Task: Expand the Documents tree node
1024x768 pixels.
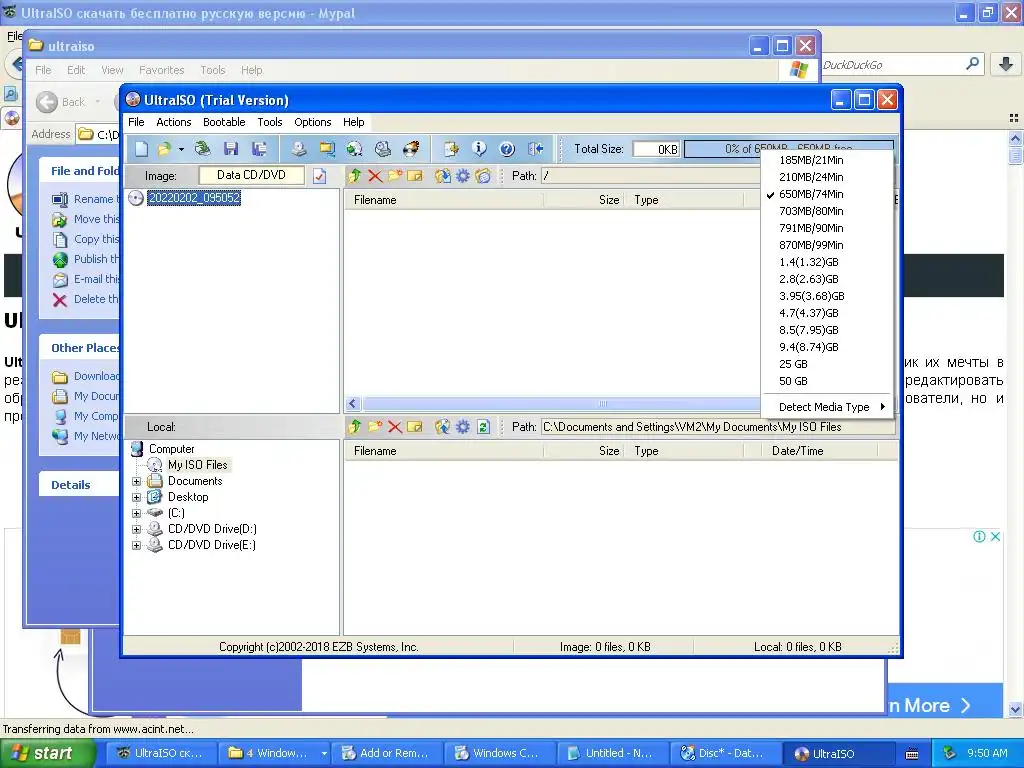Action: (136, 481)
